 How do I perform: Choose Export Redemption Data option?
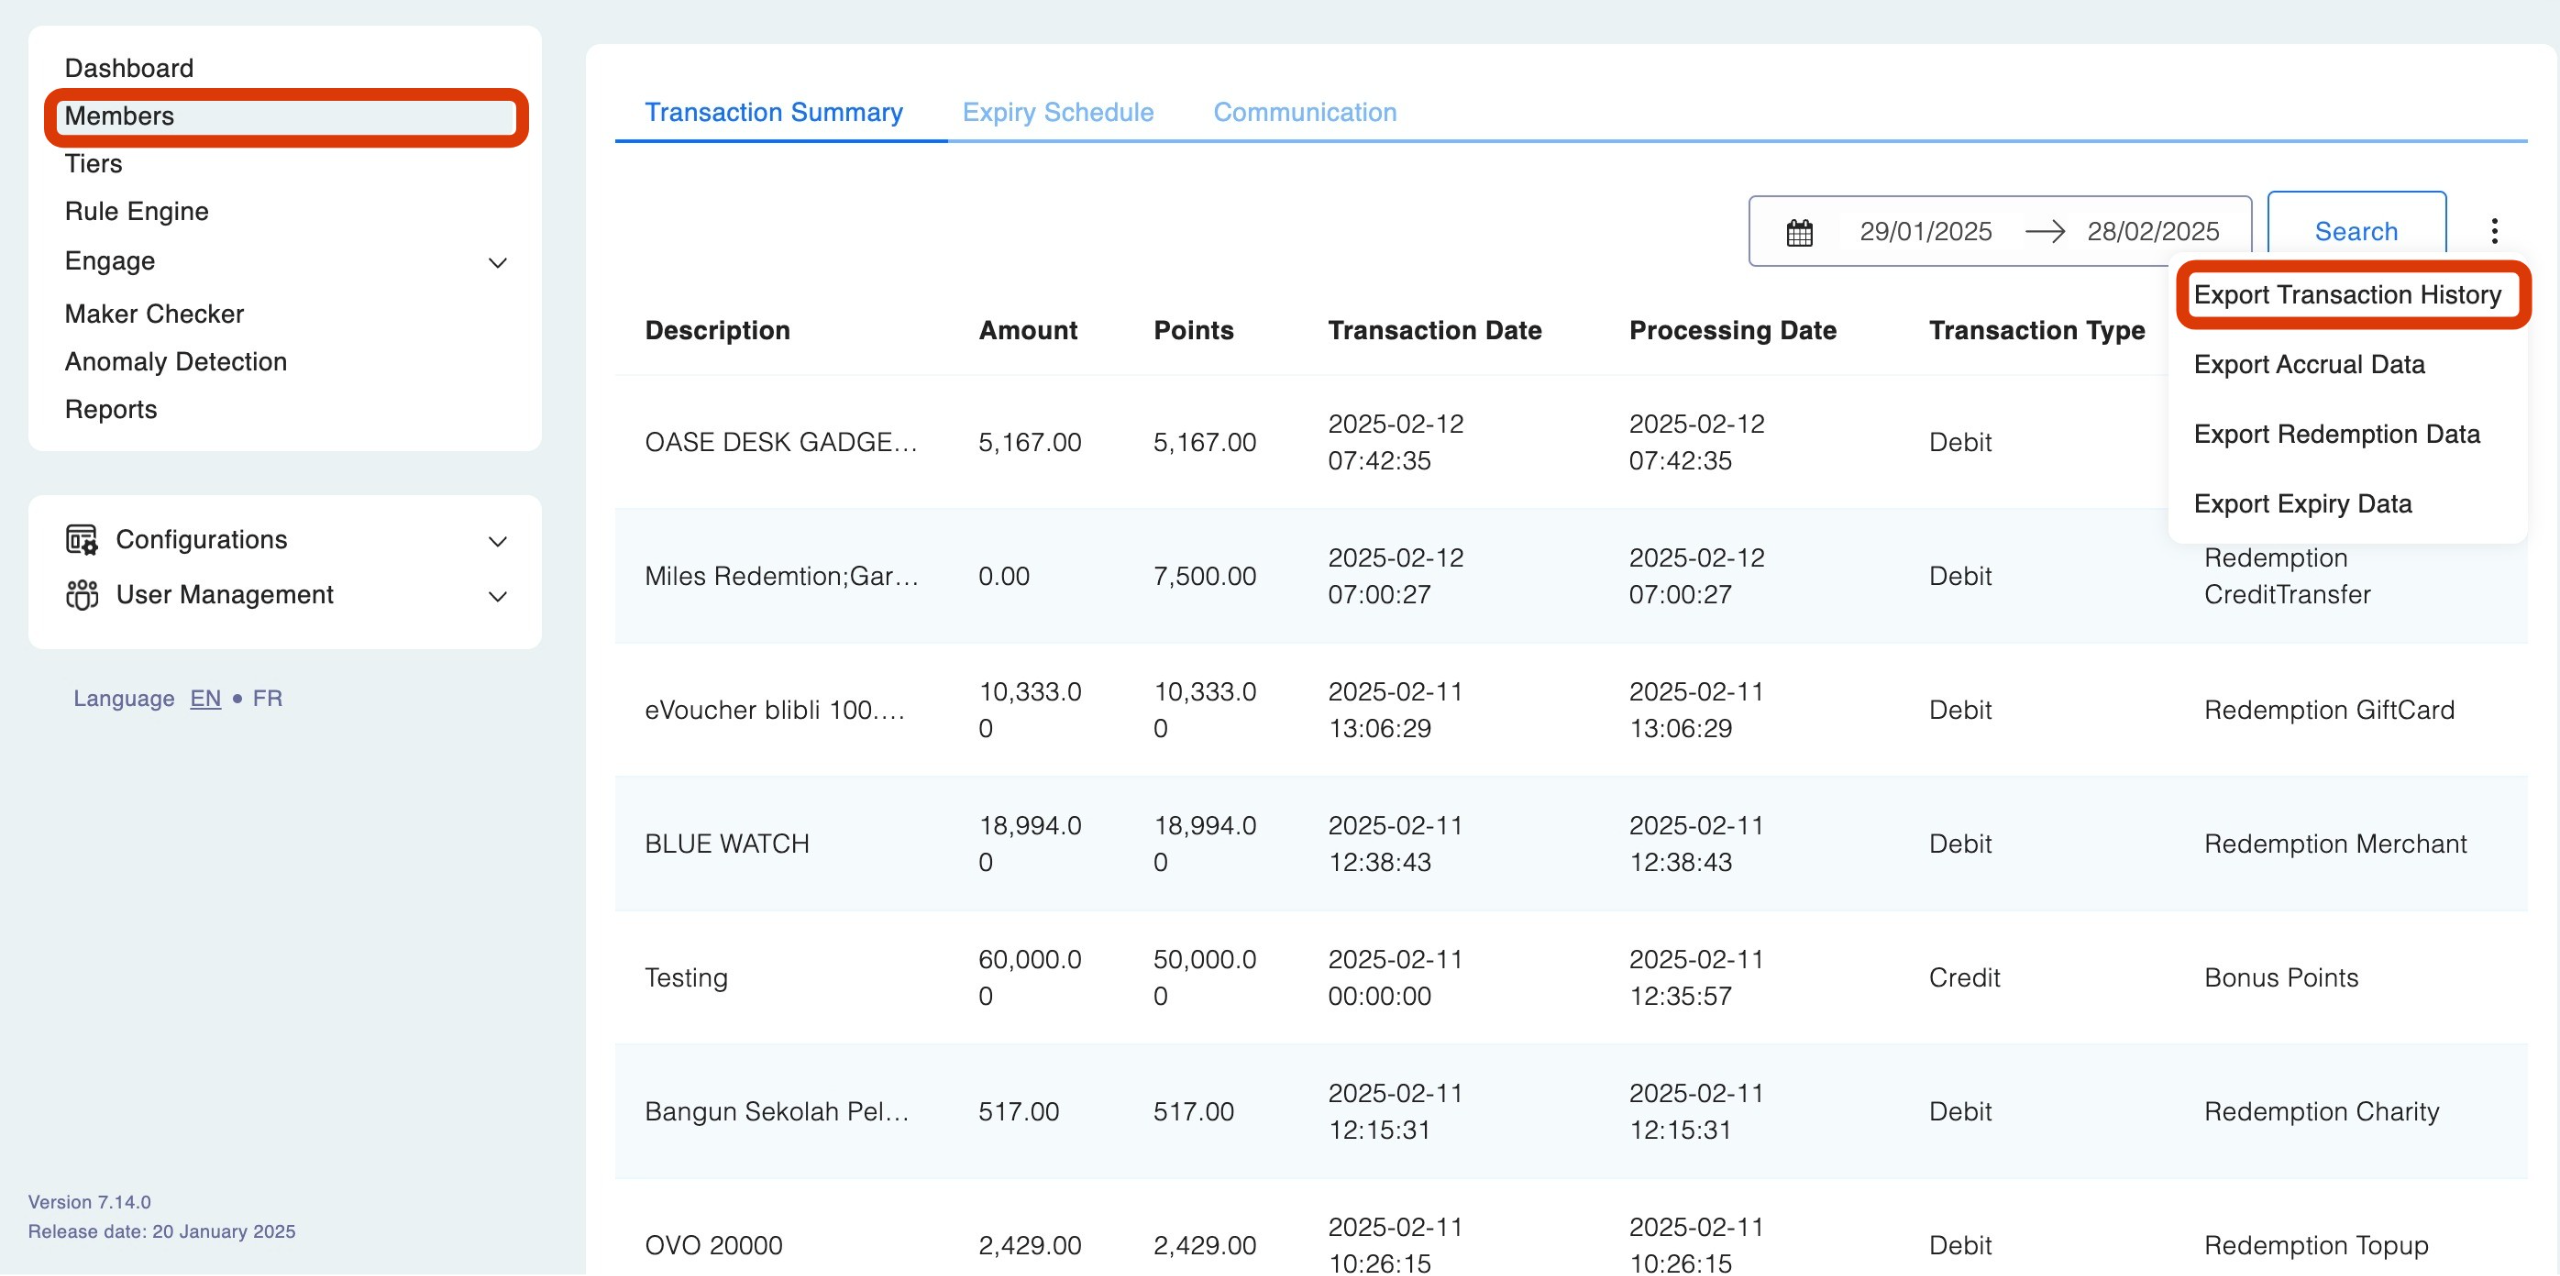[2336, 434]
